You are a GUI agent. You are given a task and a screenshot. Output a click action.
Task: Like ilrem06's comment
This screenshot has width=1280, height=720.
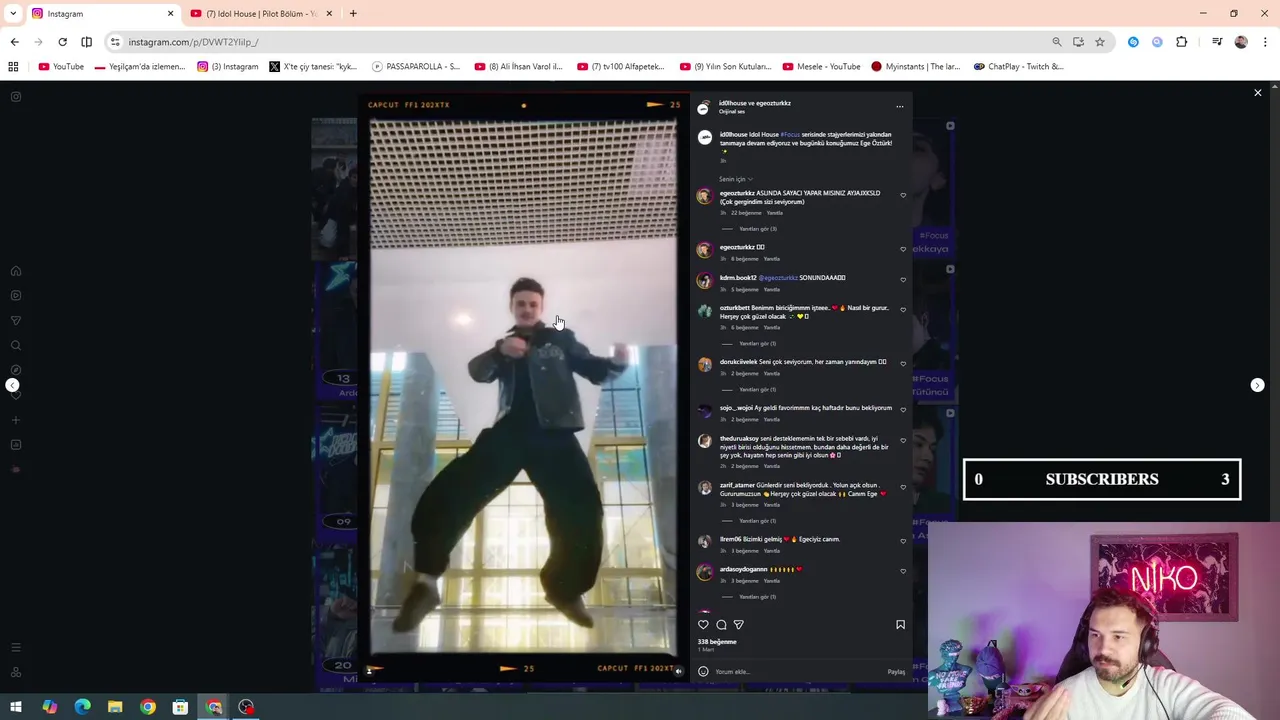(x=903, y=541)
